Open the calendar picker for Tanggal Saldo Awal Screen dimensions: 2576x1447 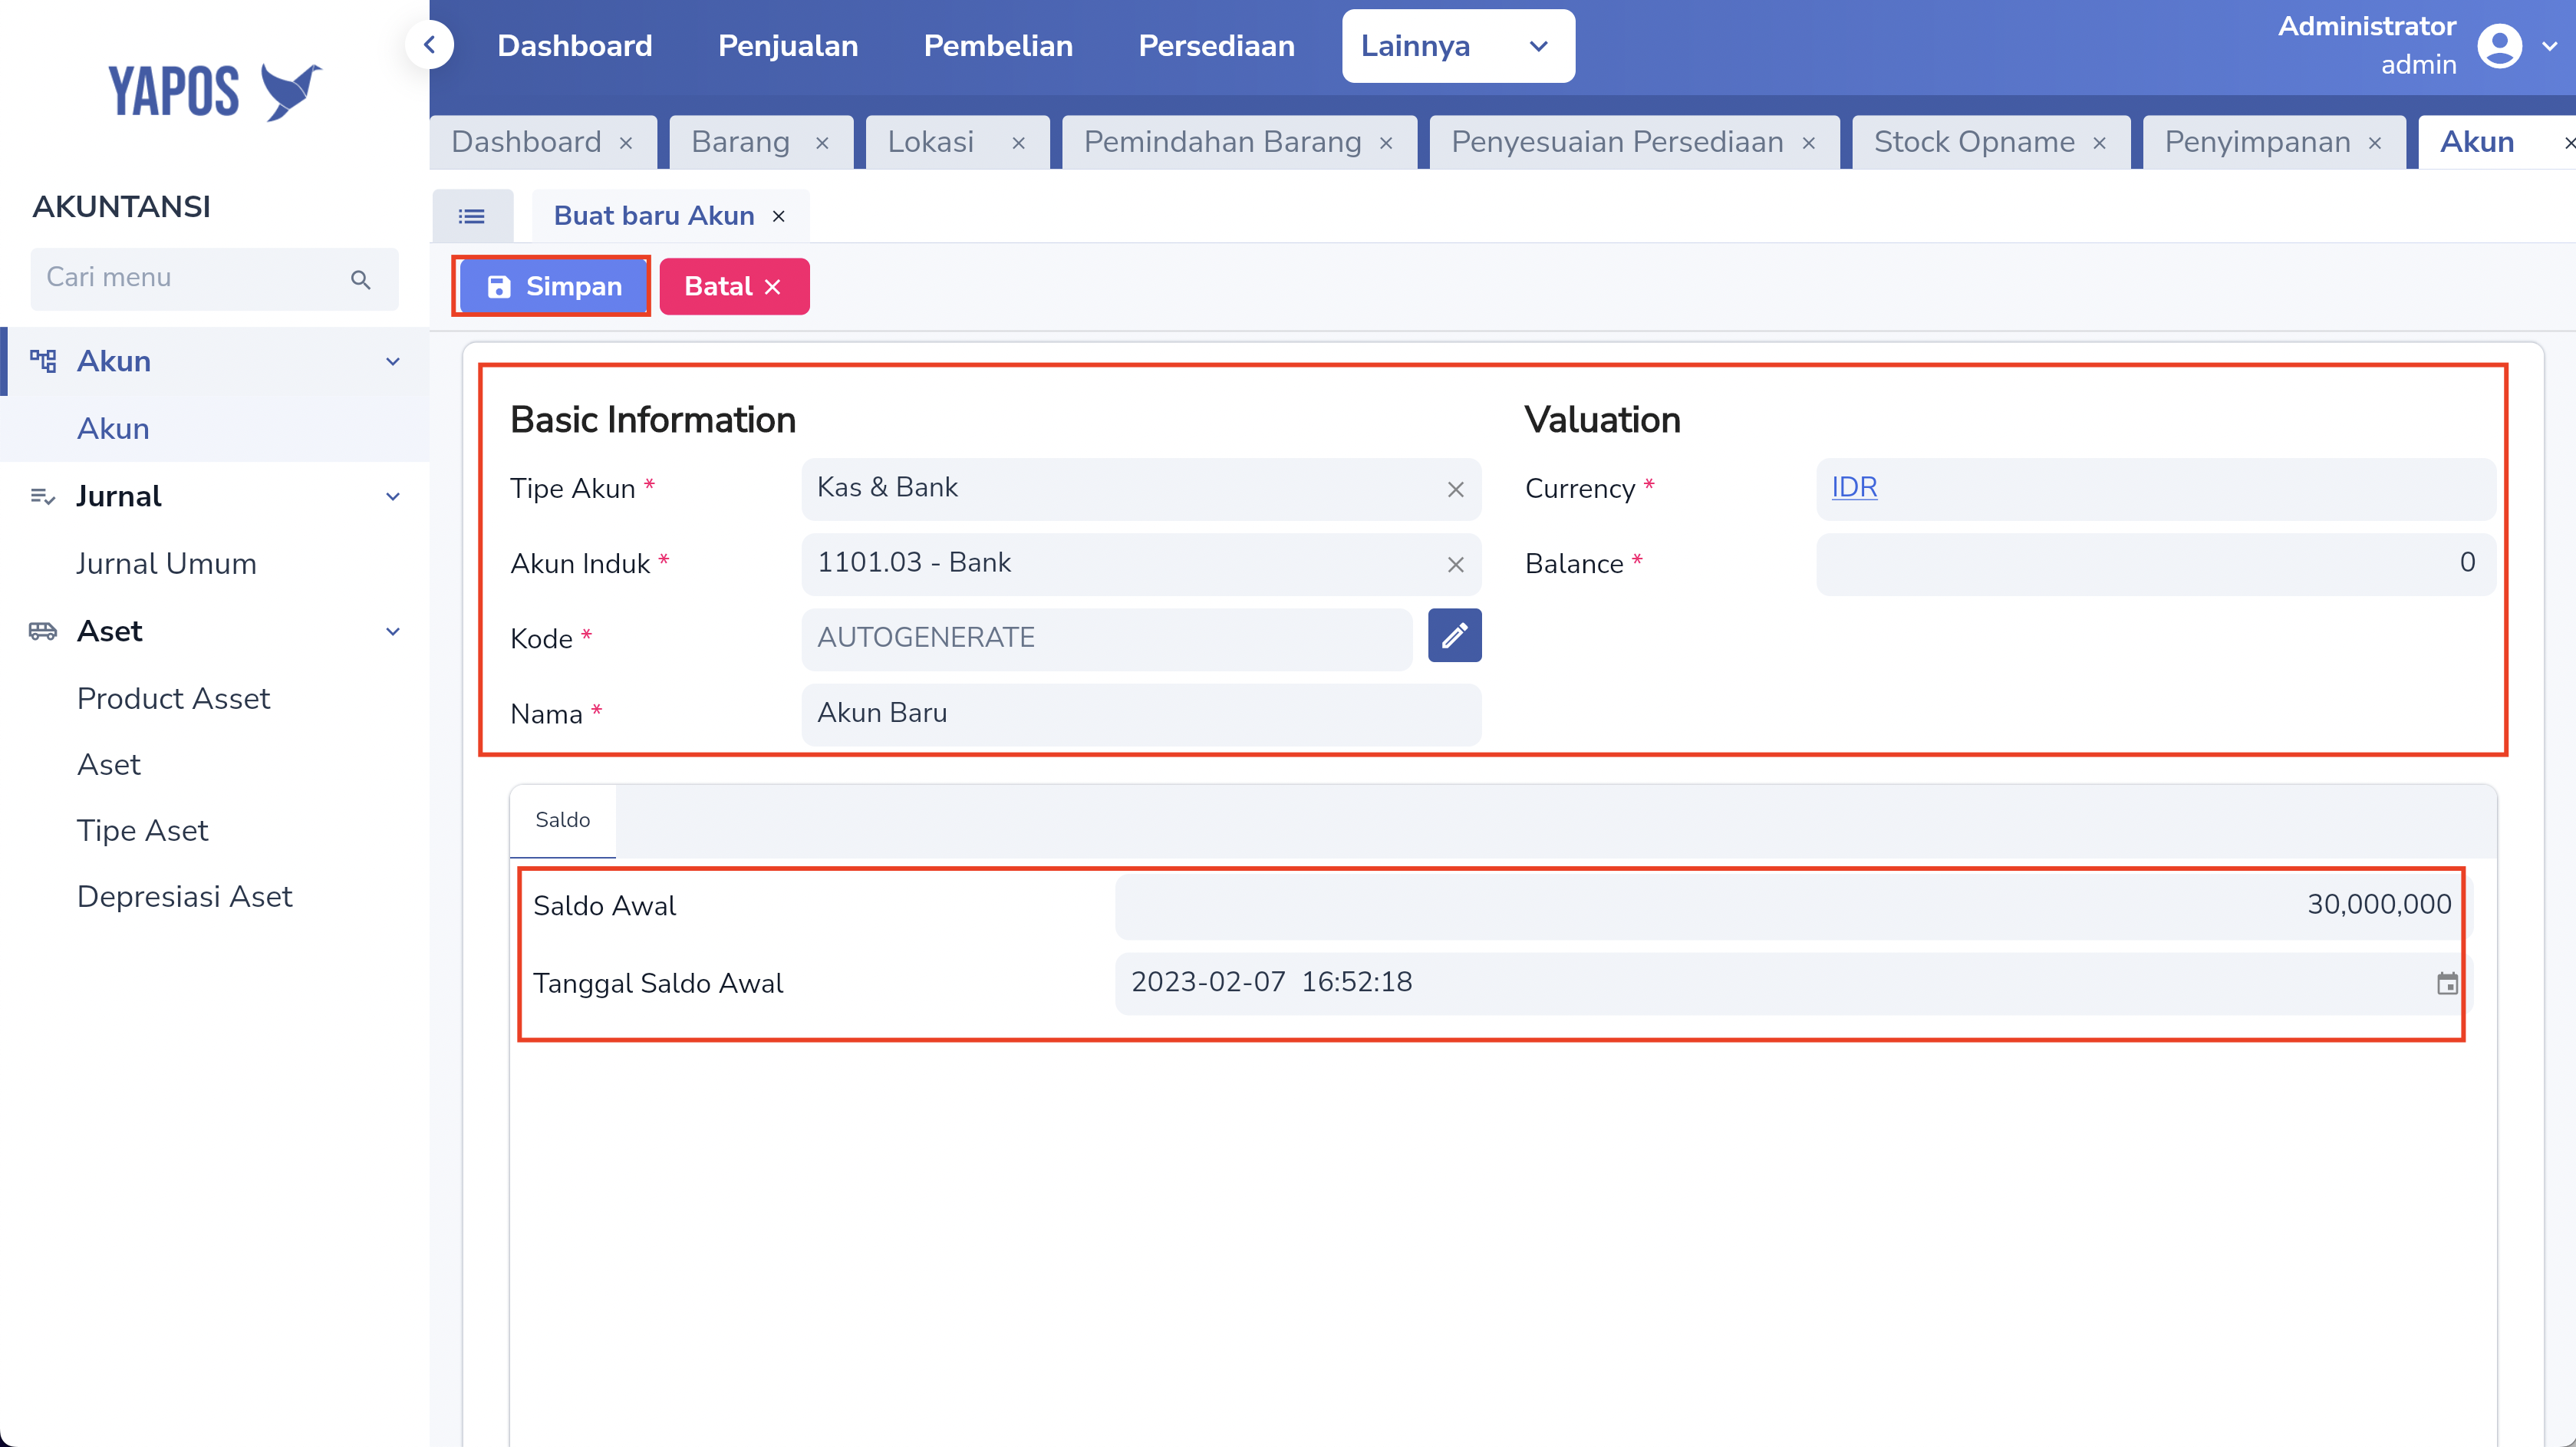click(x=2447, y=983)
